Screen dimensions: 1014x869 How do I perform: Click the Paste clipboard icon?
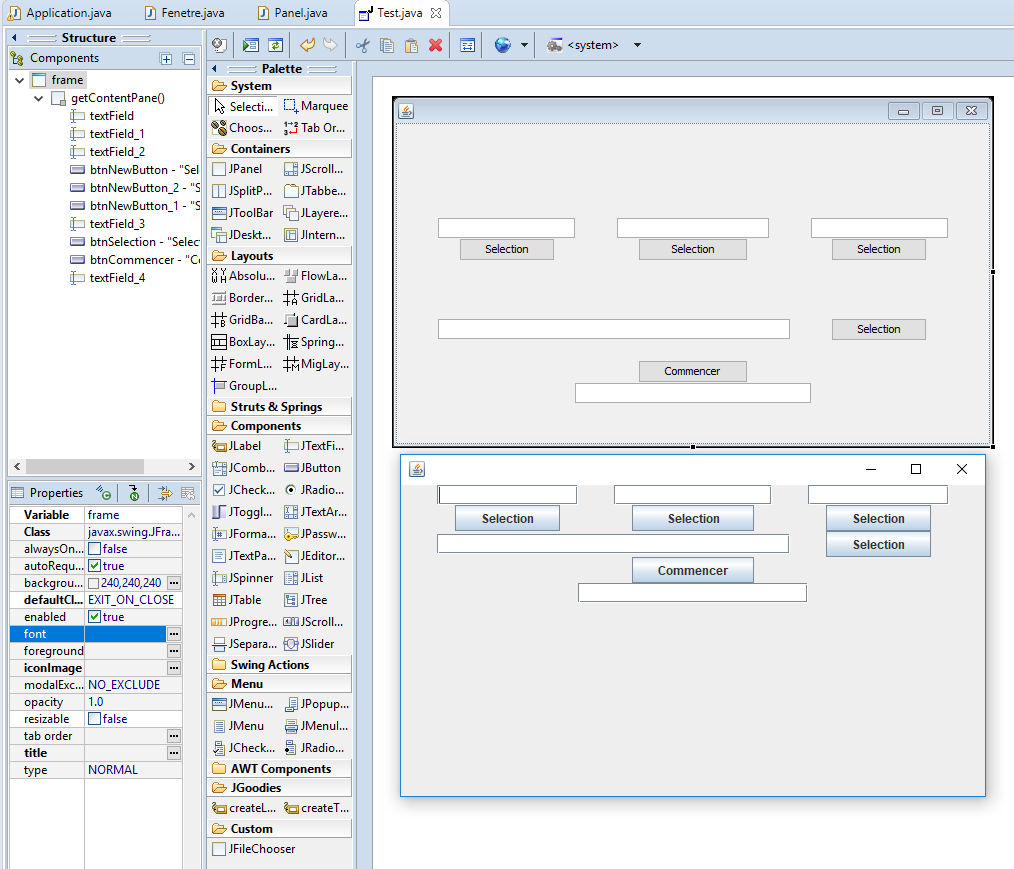tap(410, 46)
